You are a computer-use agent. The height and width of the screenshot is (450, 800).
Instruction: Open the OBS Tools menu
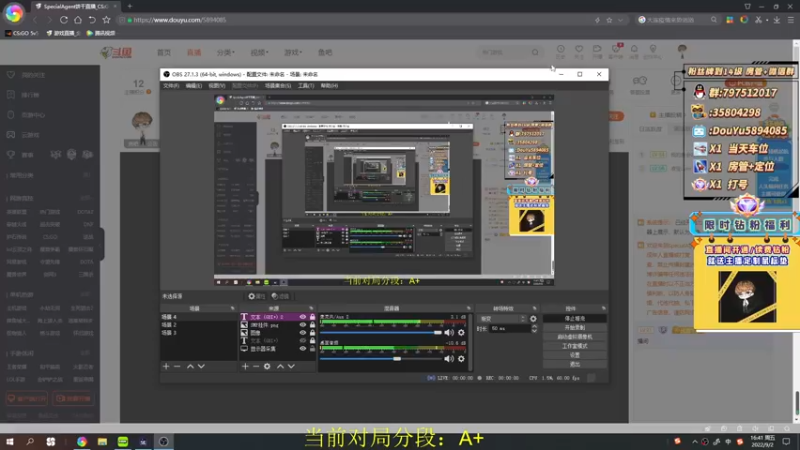click(306, 86)
